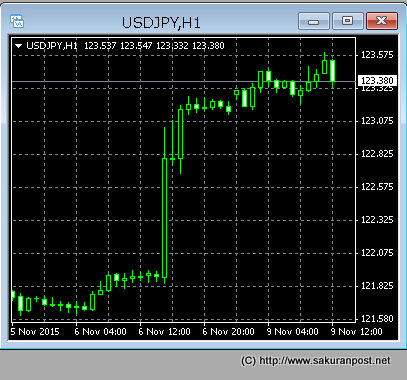Screen dimensions: 407x380
Task: Click the last white candle on the right
Action: point(332,71)
